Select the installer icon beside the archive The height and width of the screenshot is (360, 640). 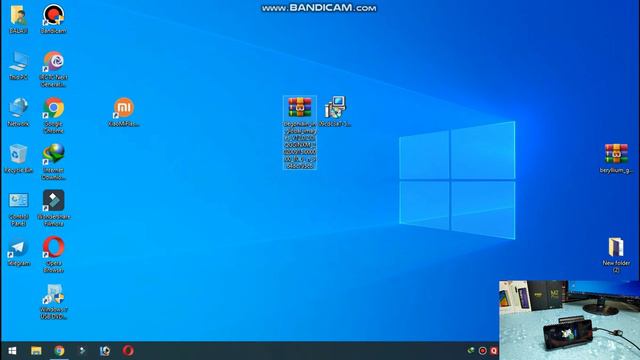coord(335,111)
